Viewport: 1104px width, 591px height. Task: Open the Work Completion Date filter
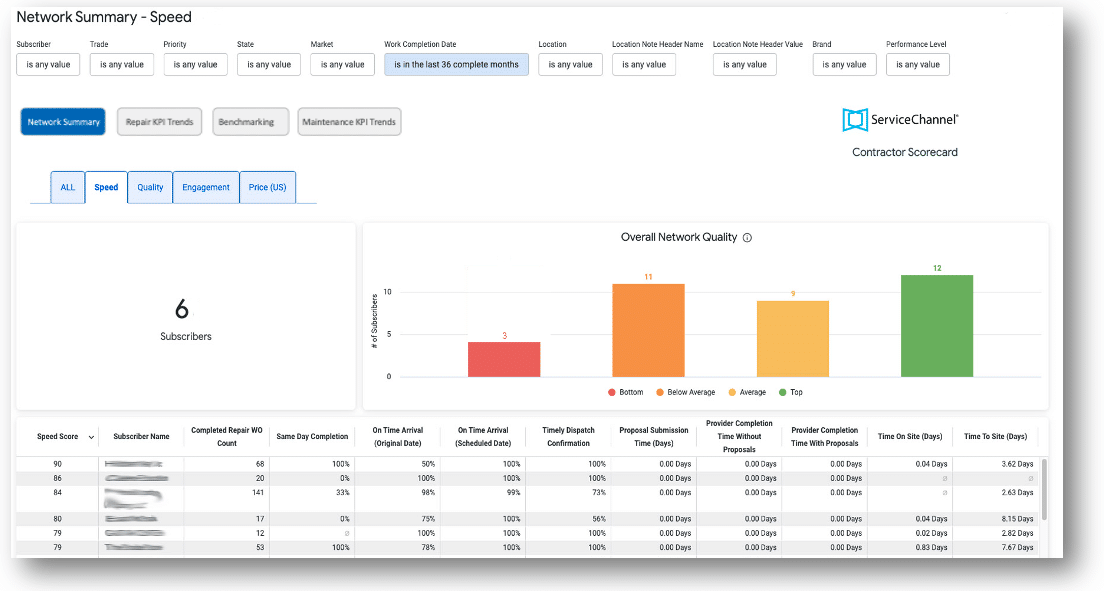point(456,63)
